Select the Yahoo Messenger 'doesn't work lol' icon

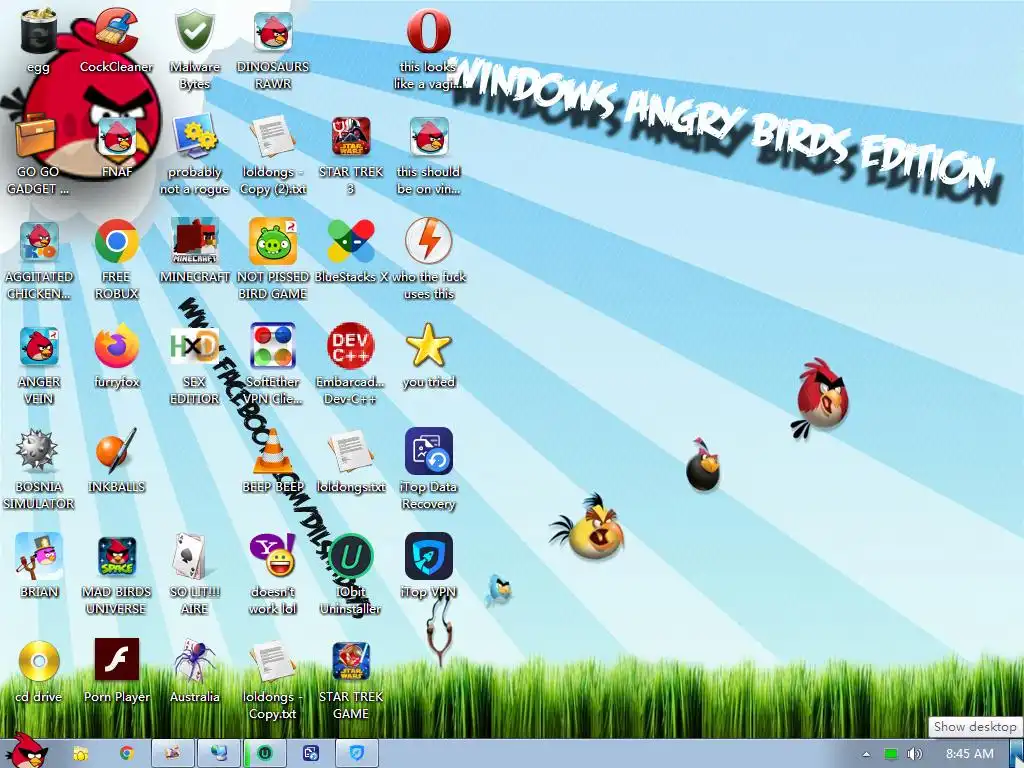pos(273,556)
